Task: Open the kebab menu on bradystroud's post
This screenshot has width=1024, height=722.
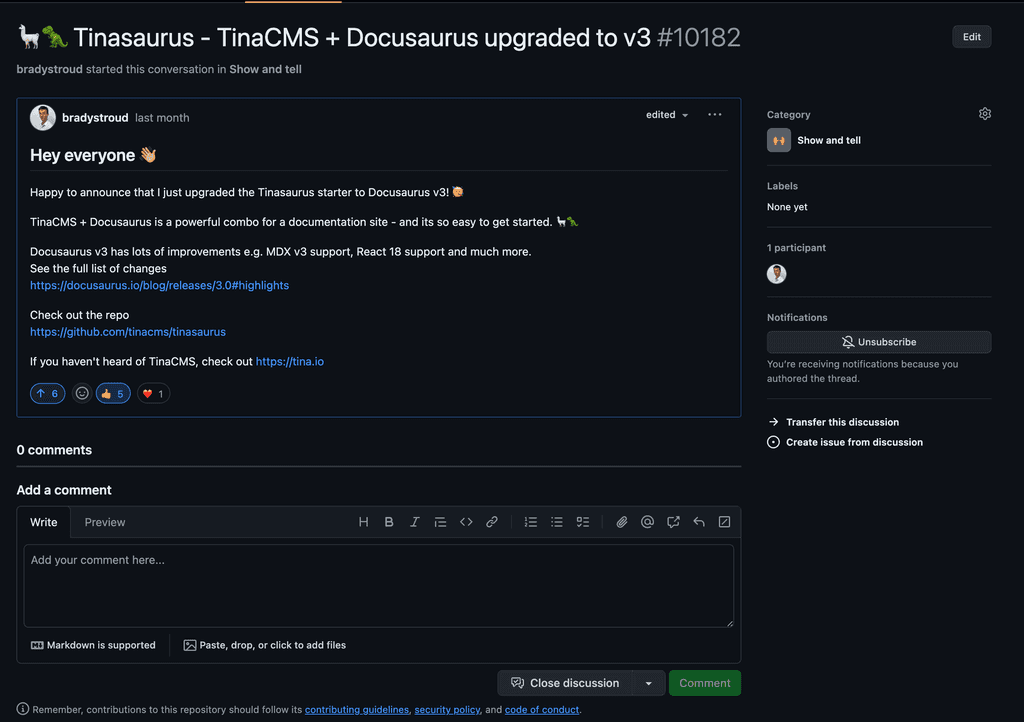Action: point(714,115)
